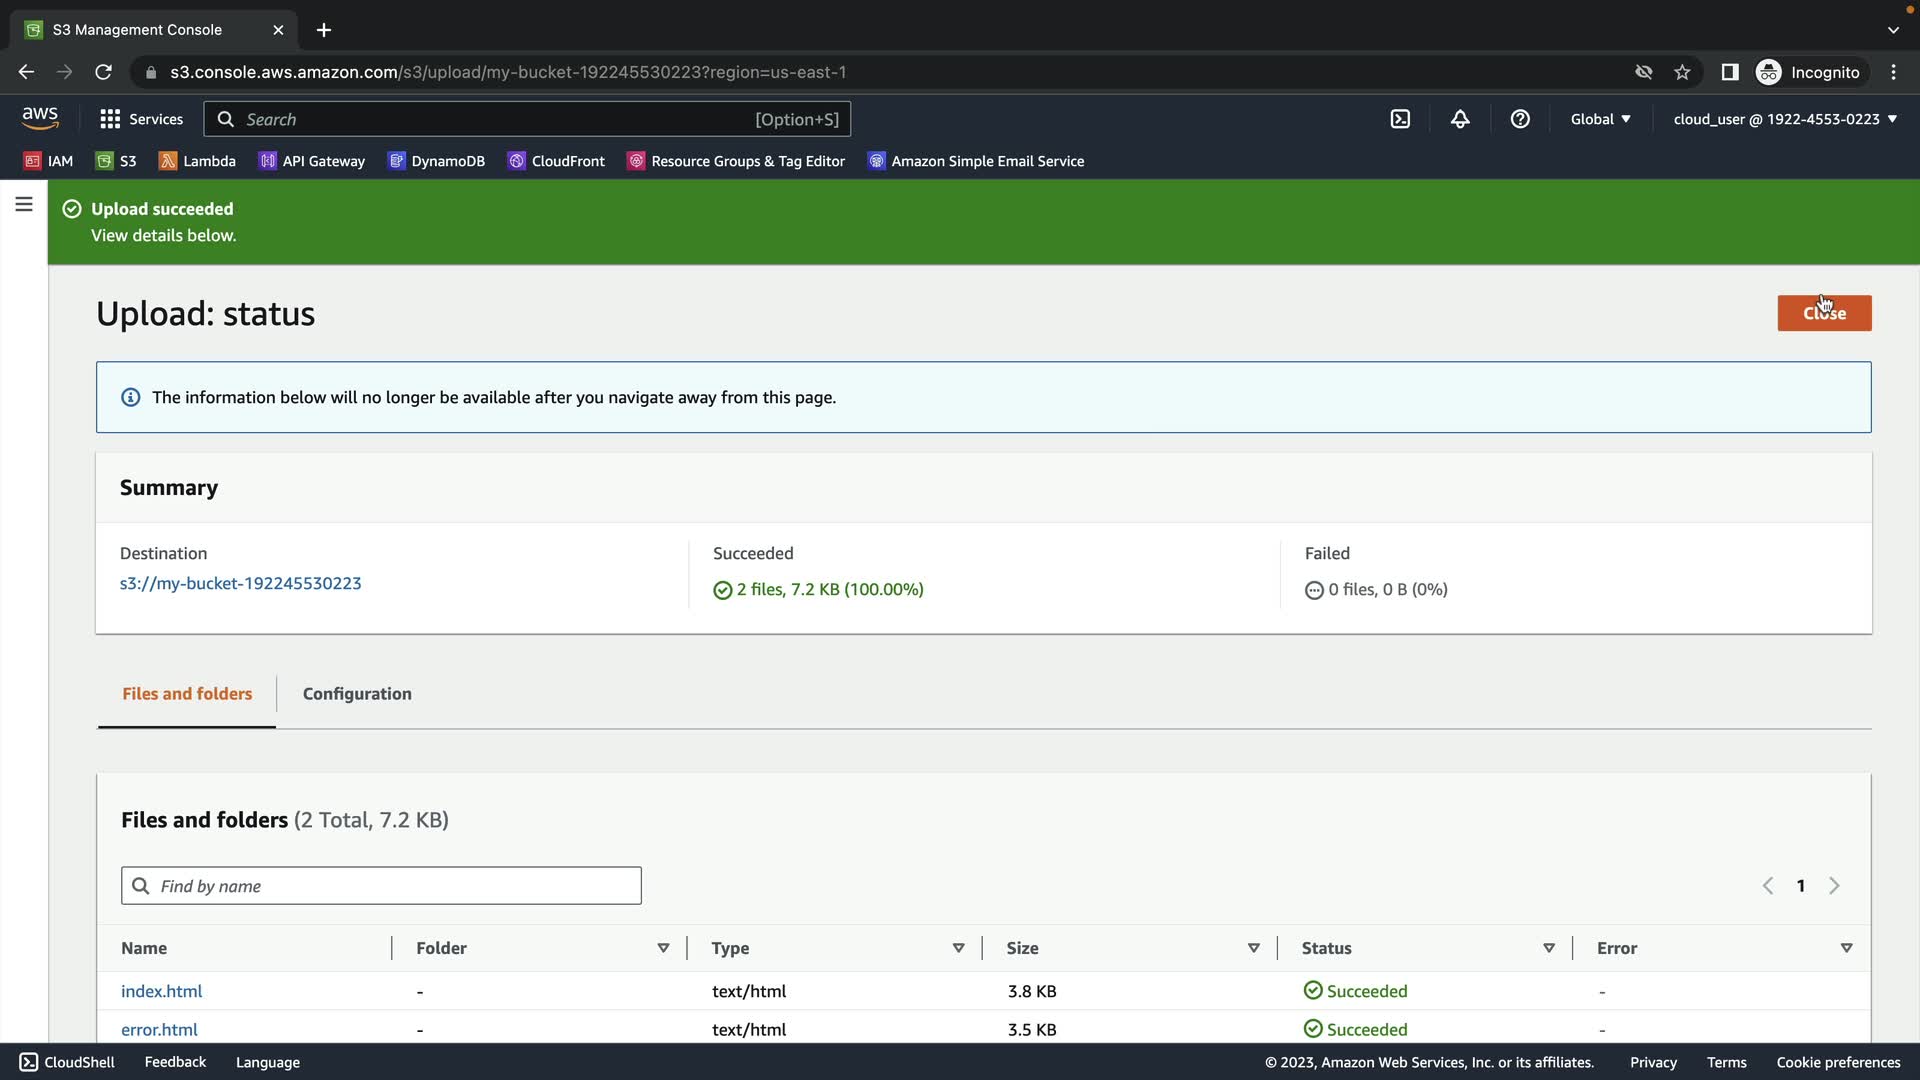Viewport: 1920px width, 1080px height.
Task: Open Folder column sort dropdown arrow
Action: pyautogui.click(x=663, y=948)
